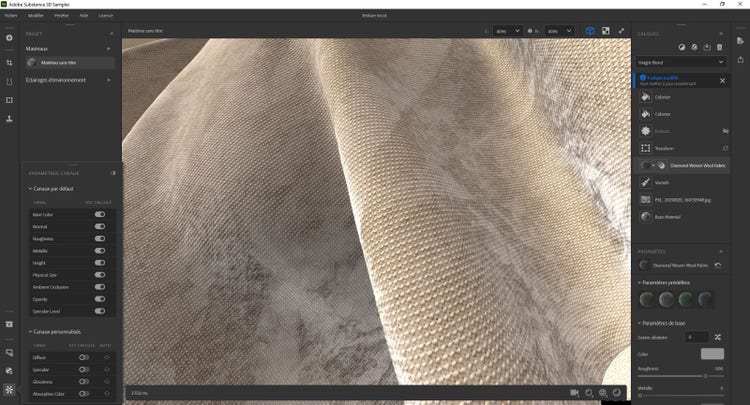Viewport: 750px width, 405px height.
Task: Open the Modifier menu
Action: click(36, 15)
